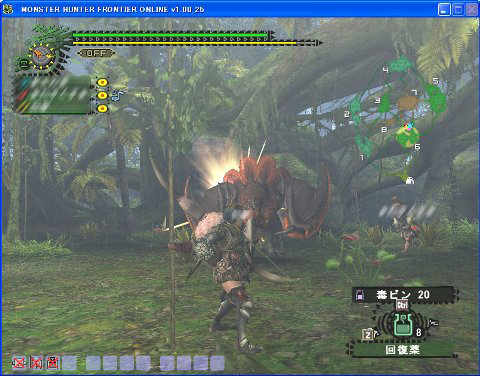Click the third red-crossed status icon at bottom
The image size is (480, 376).
53,362
